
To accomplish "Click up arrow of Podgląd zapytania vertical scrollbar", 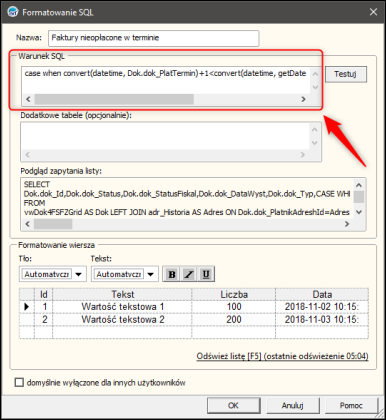I will pyautogui.click(x=359, y=185).
